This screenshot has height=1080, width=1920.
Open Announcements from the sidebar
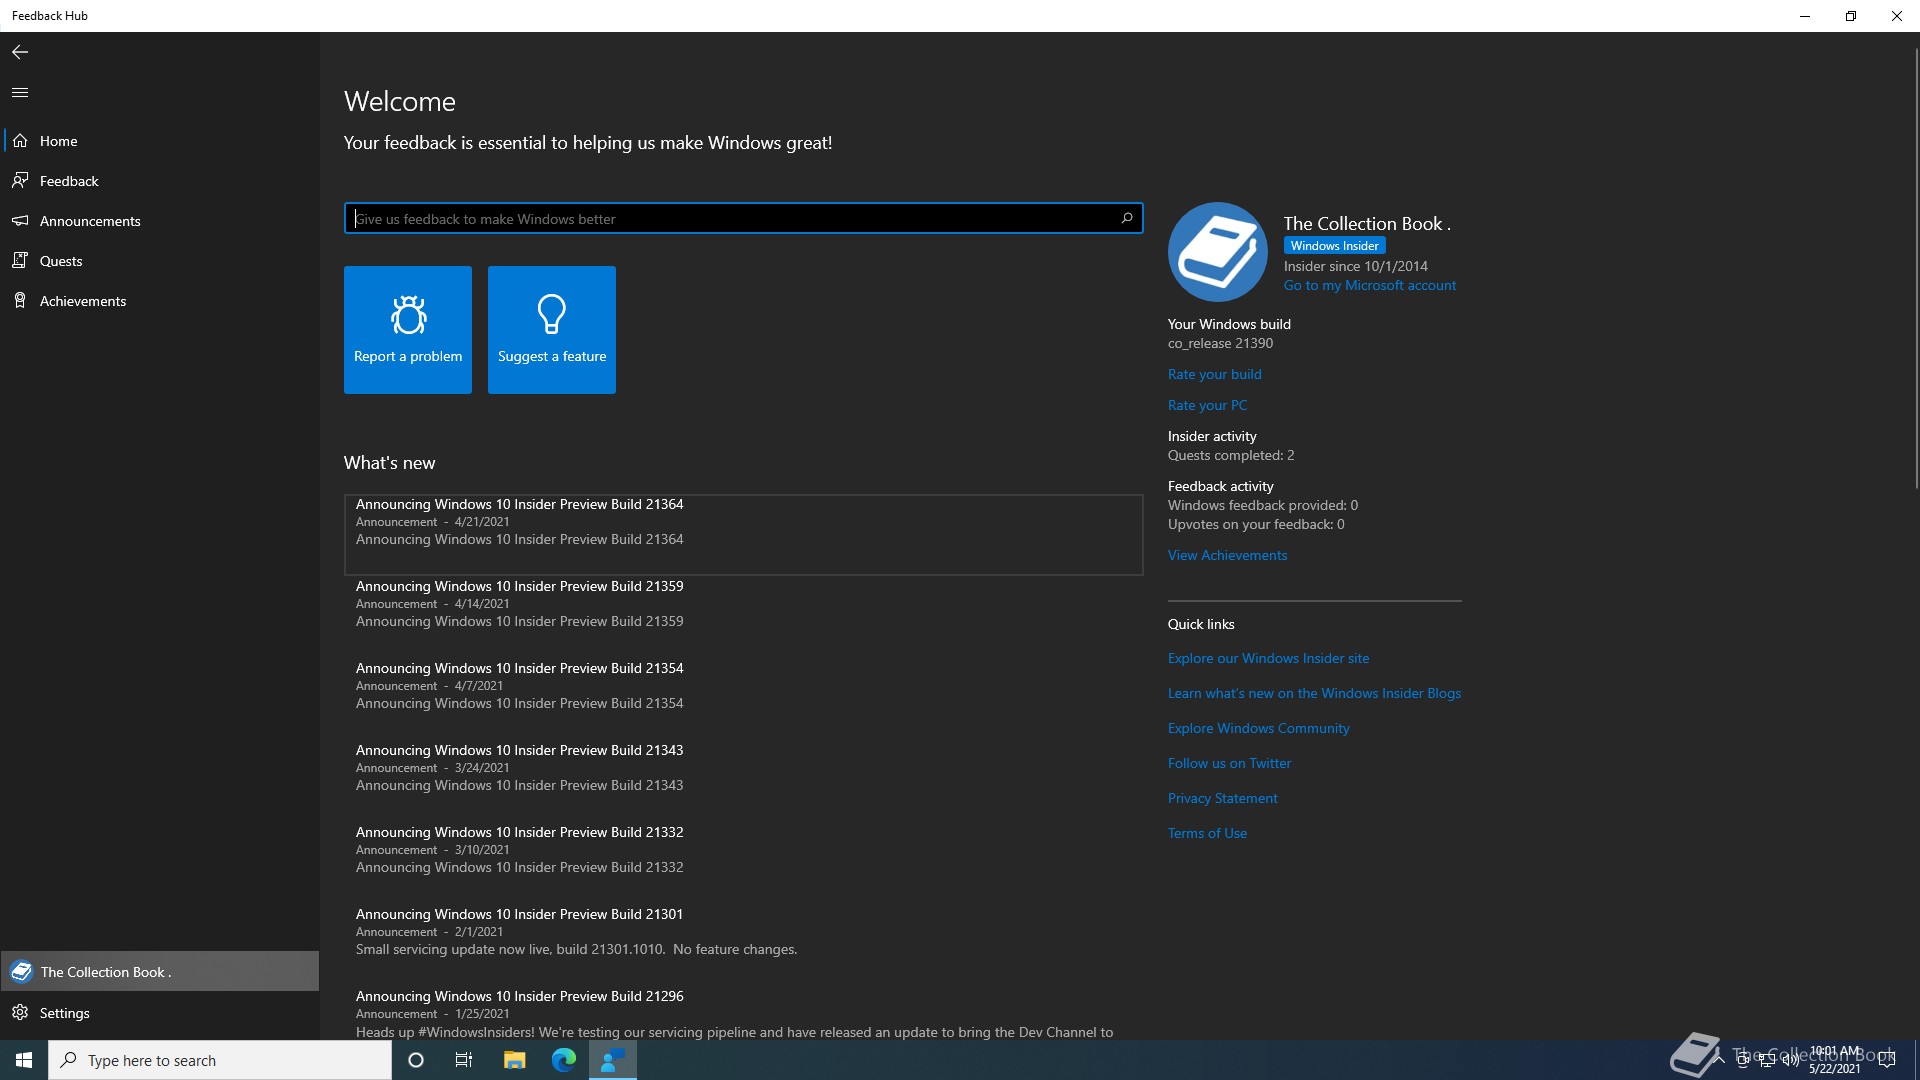[90, 221]
